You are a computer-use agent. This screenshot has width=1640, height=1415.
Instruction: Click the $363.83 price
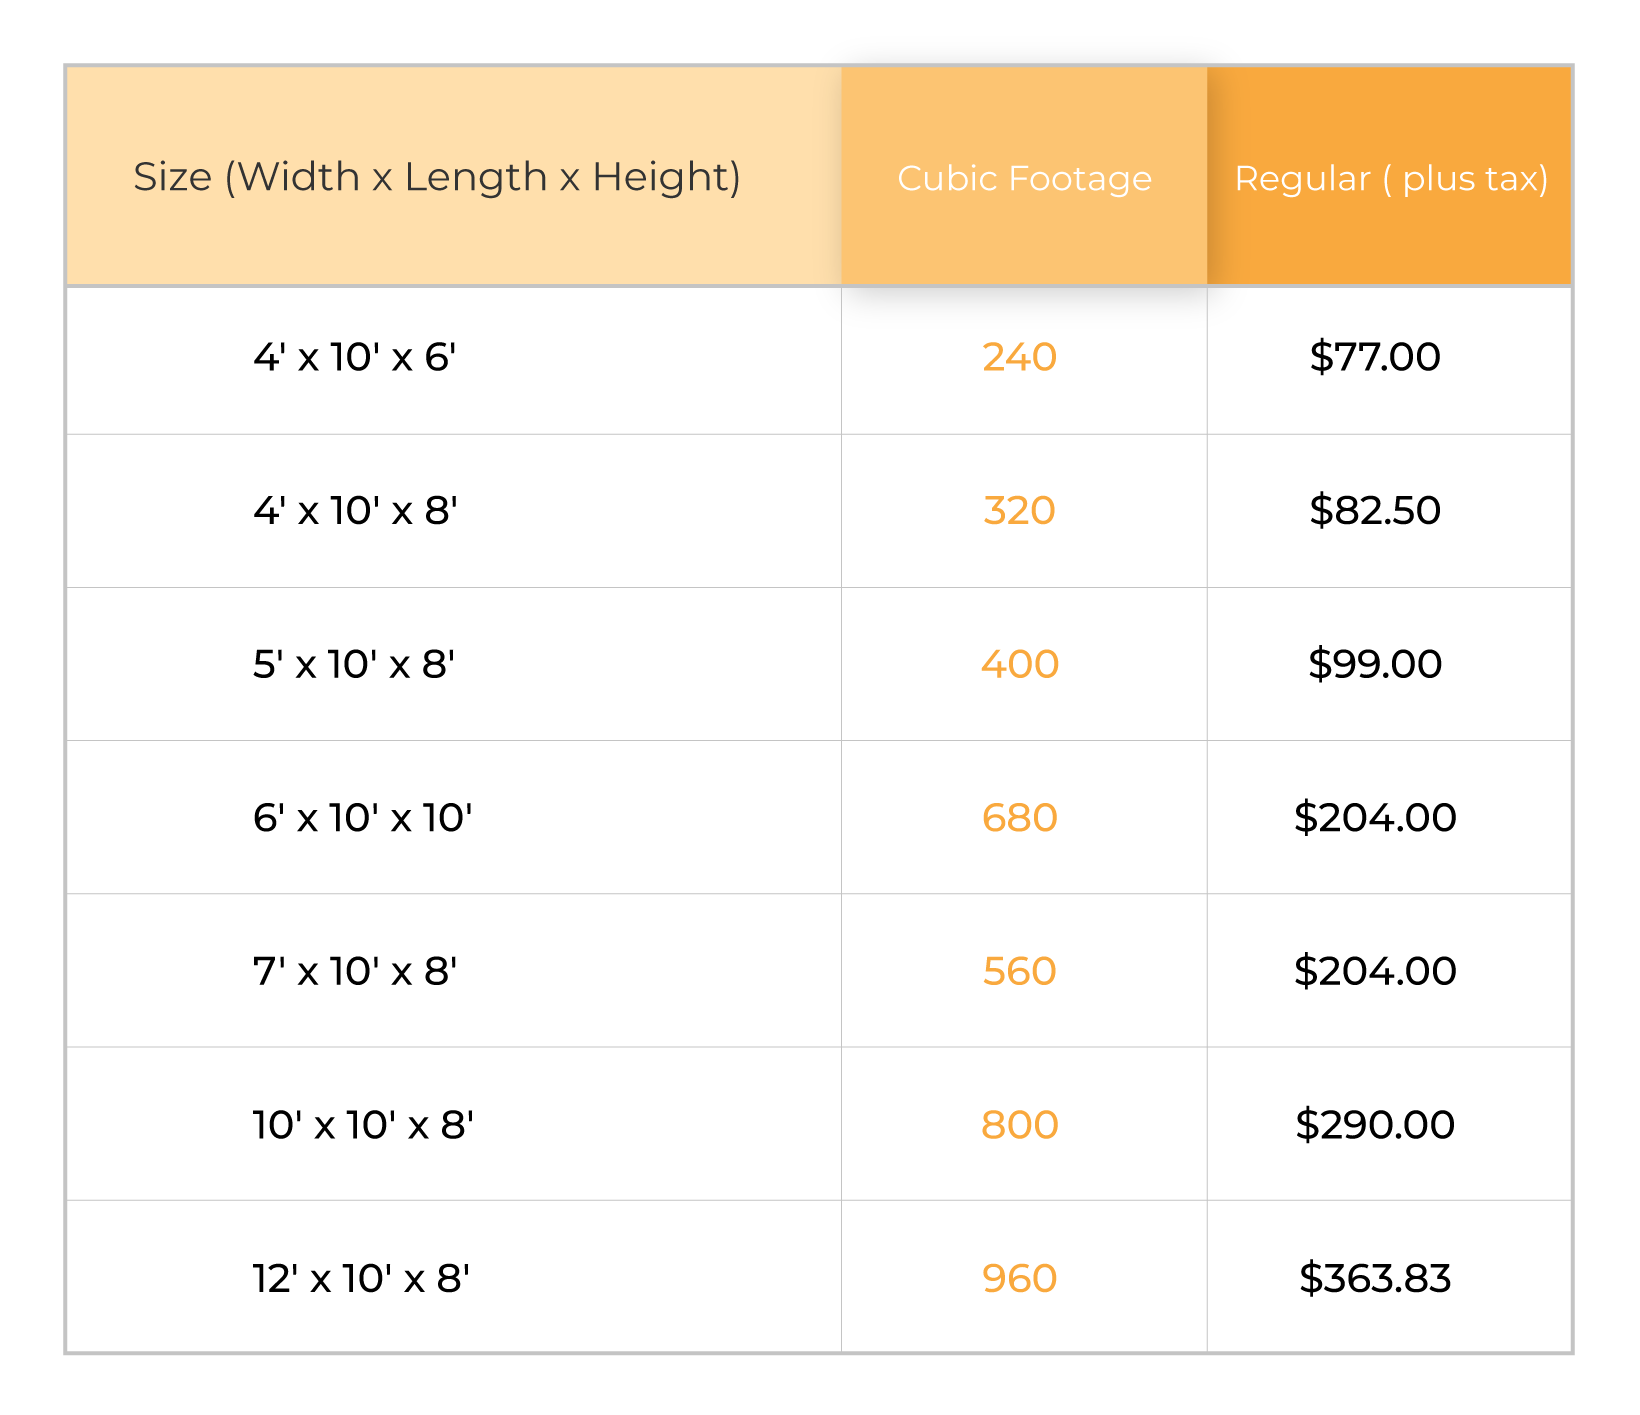pos(1375,1278)
